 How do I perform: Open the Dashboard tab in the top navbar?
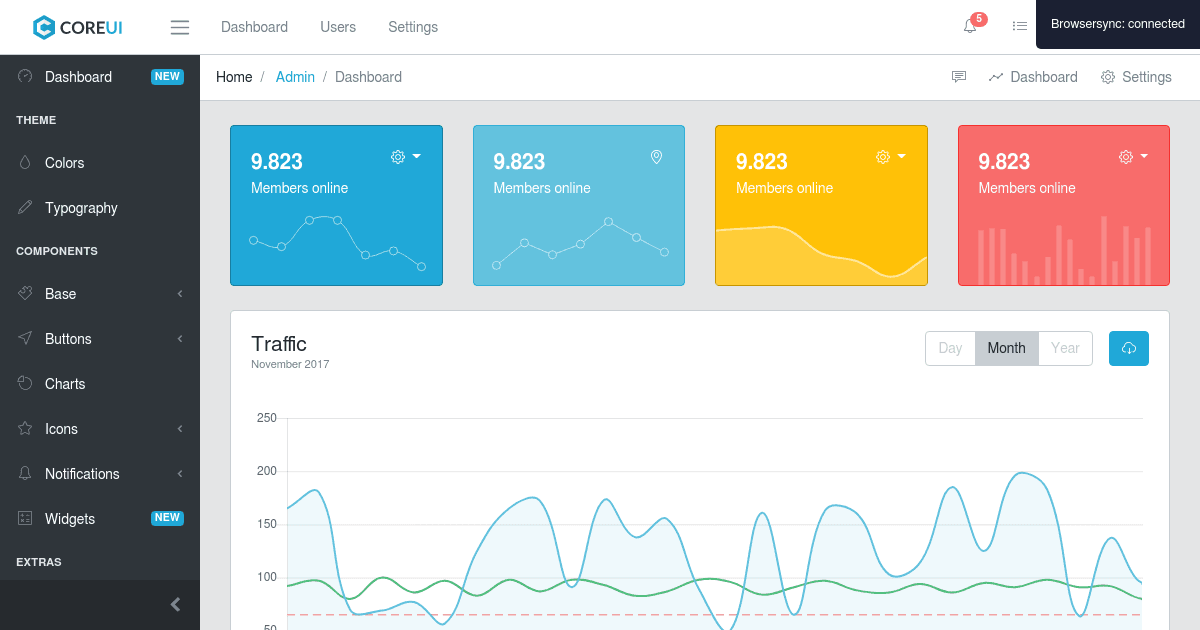(254, 27)
